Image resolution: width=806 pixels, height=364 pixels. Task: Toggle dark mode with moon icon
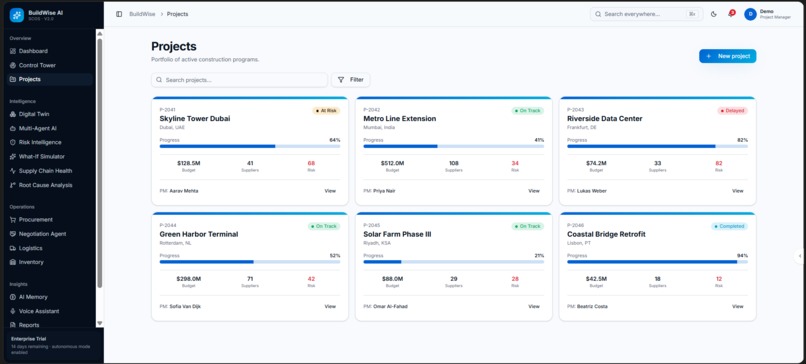pyautogui.click(x=713, y=14)
